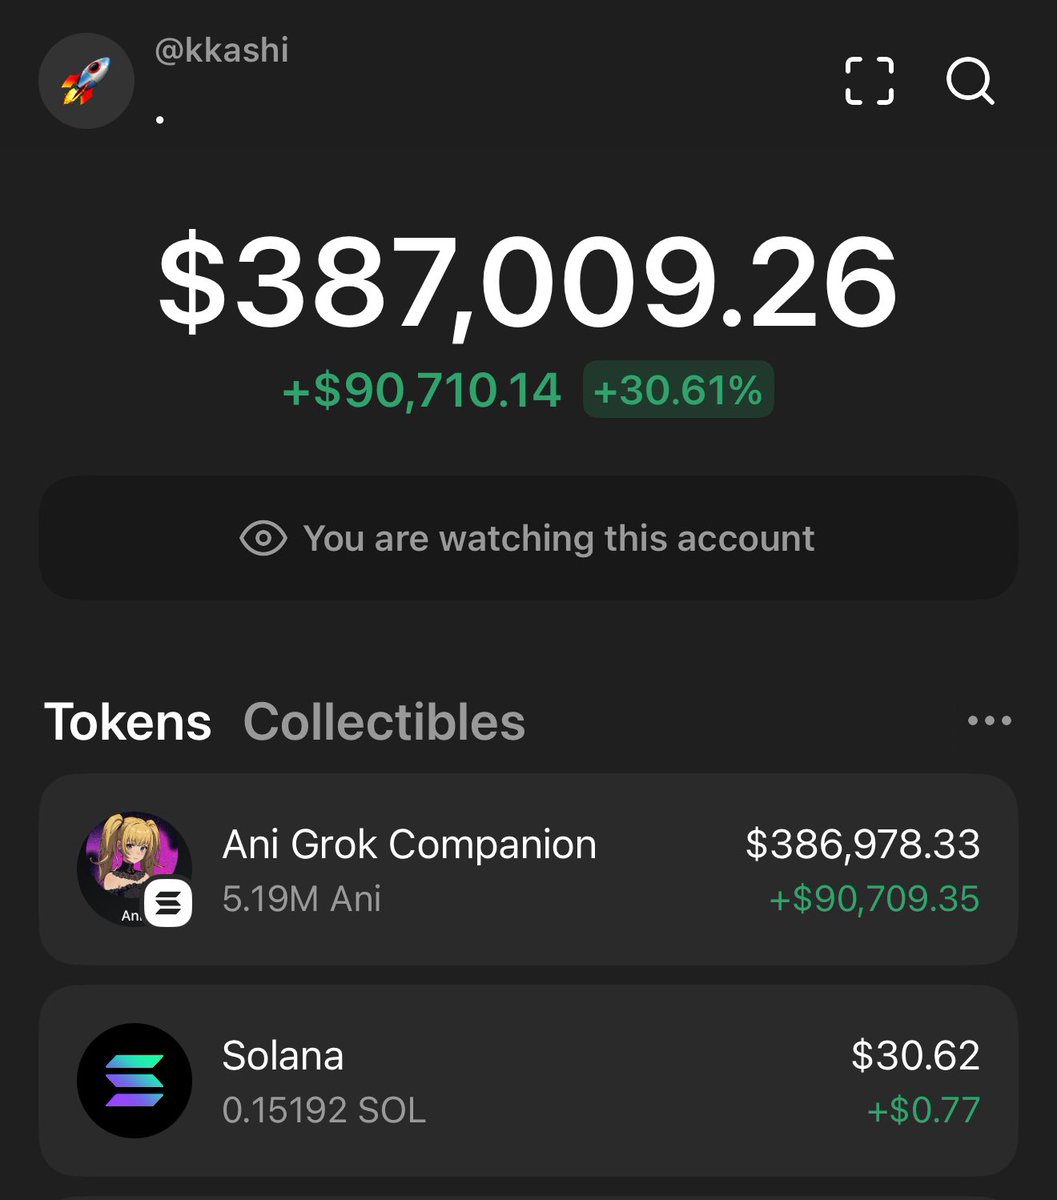Open the three-dots token options menu
This screenshot has width=1057, height=1200.
tap(989, 720)
